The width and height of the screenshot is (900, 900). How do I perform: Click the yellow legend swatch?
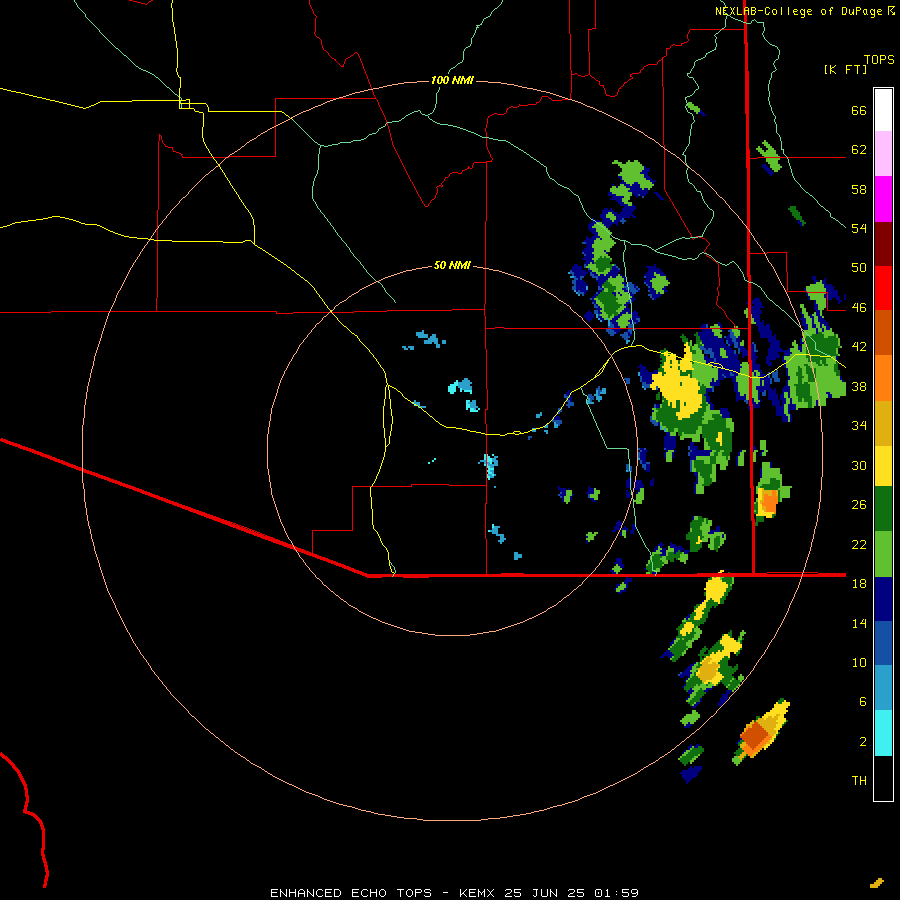pyautogui.click(x=883, y=465)
